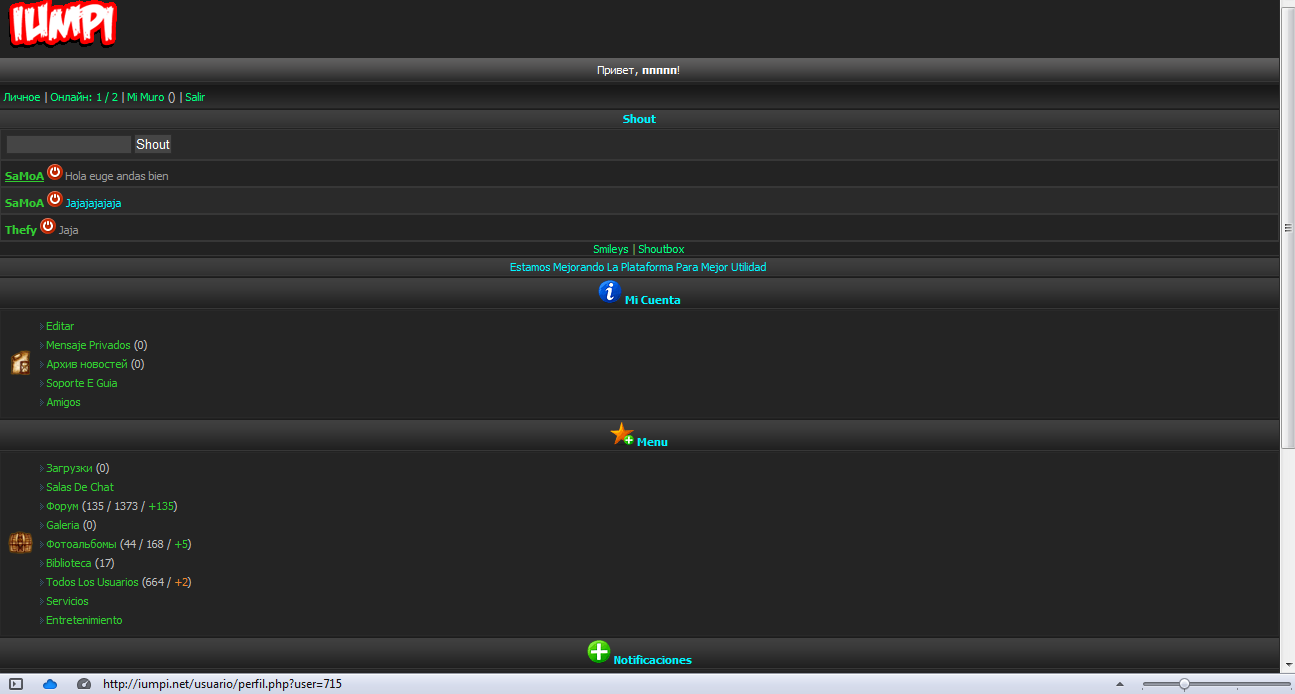Click the +5 new photo albums link

point(180,544)
